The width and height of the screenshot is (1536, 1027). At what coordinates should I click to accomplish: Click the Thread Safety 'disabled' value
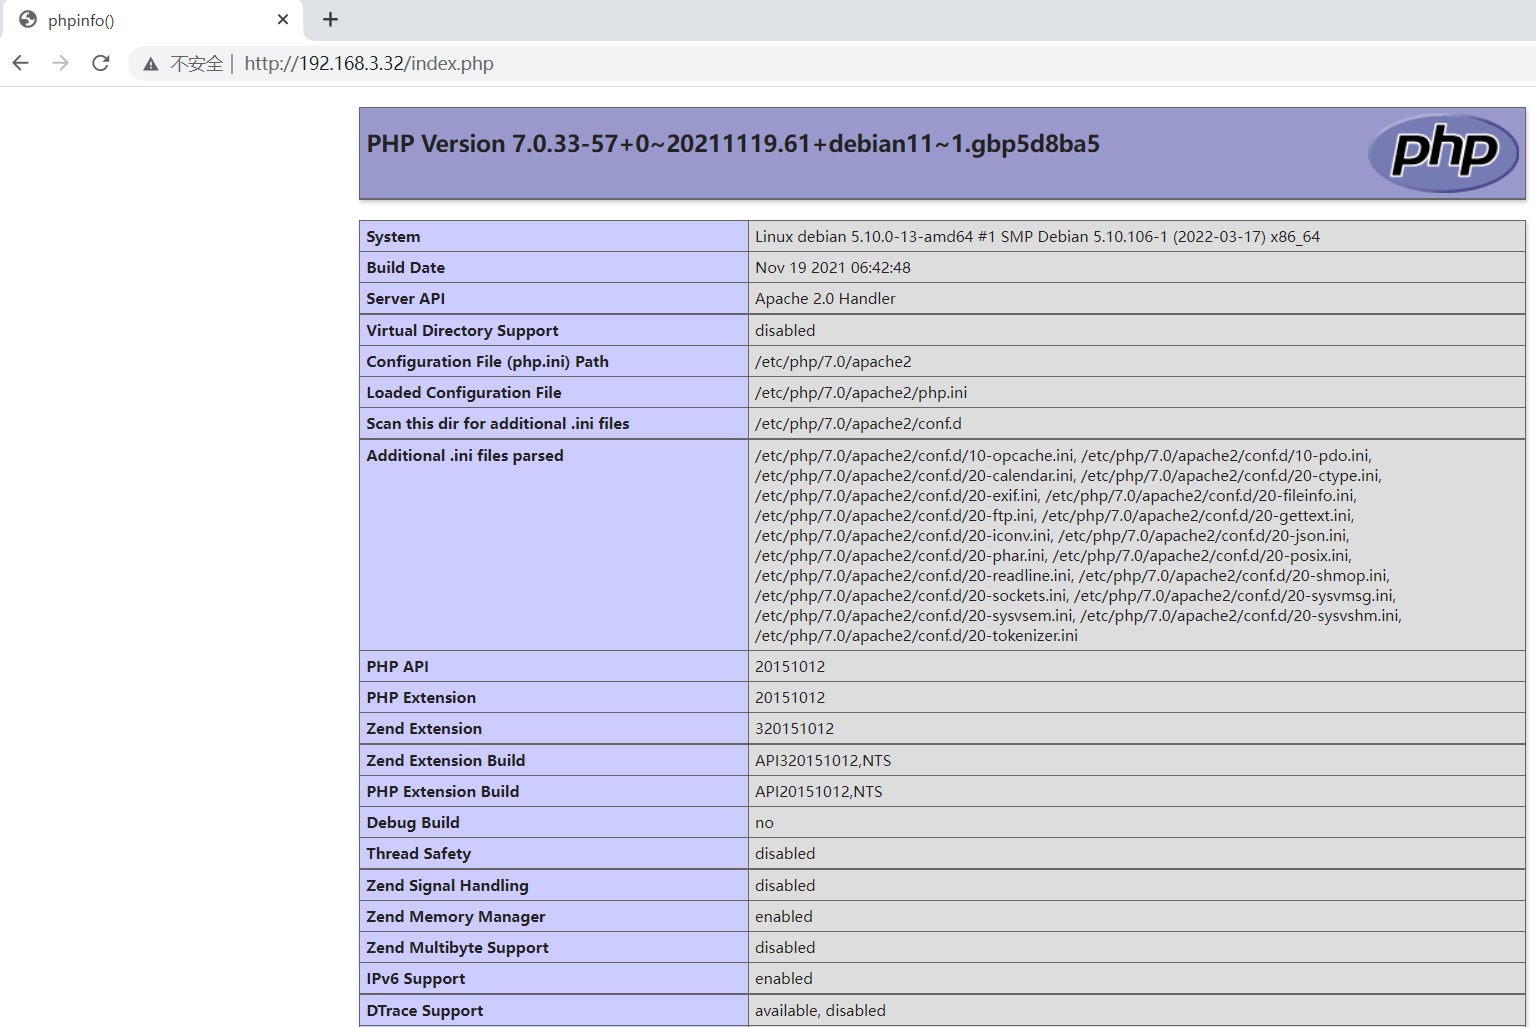coord(785,854)
